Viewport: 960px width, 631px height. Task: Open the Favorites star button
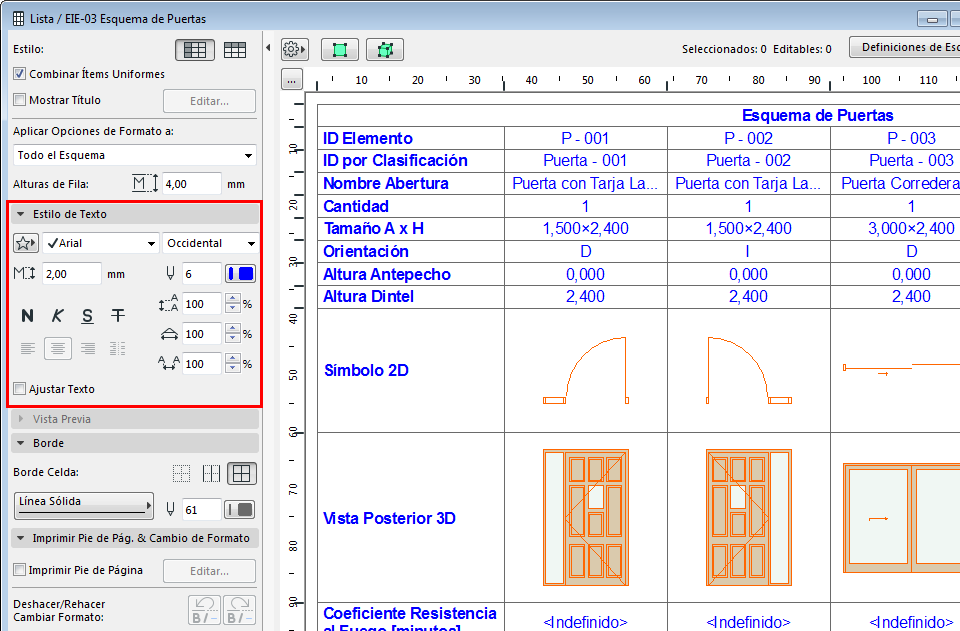(x=26, y=243)
